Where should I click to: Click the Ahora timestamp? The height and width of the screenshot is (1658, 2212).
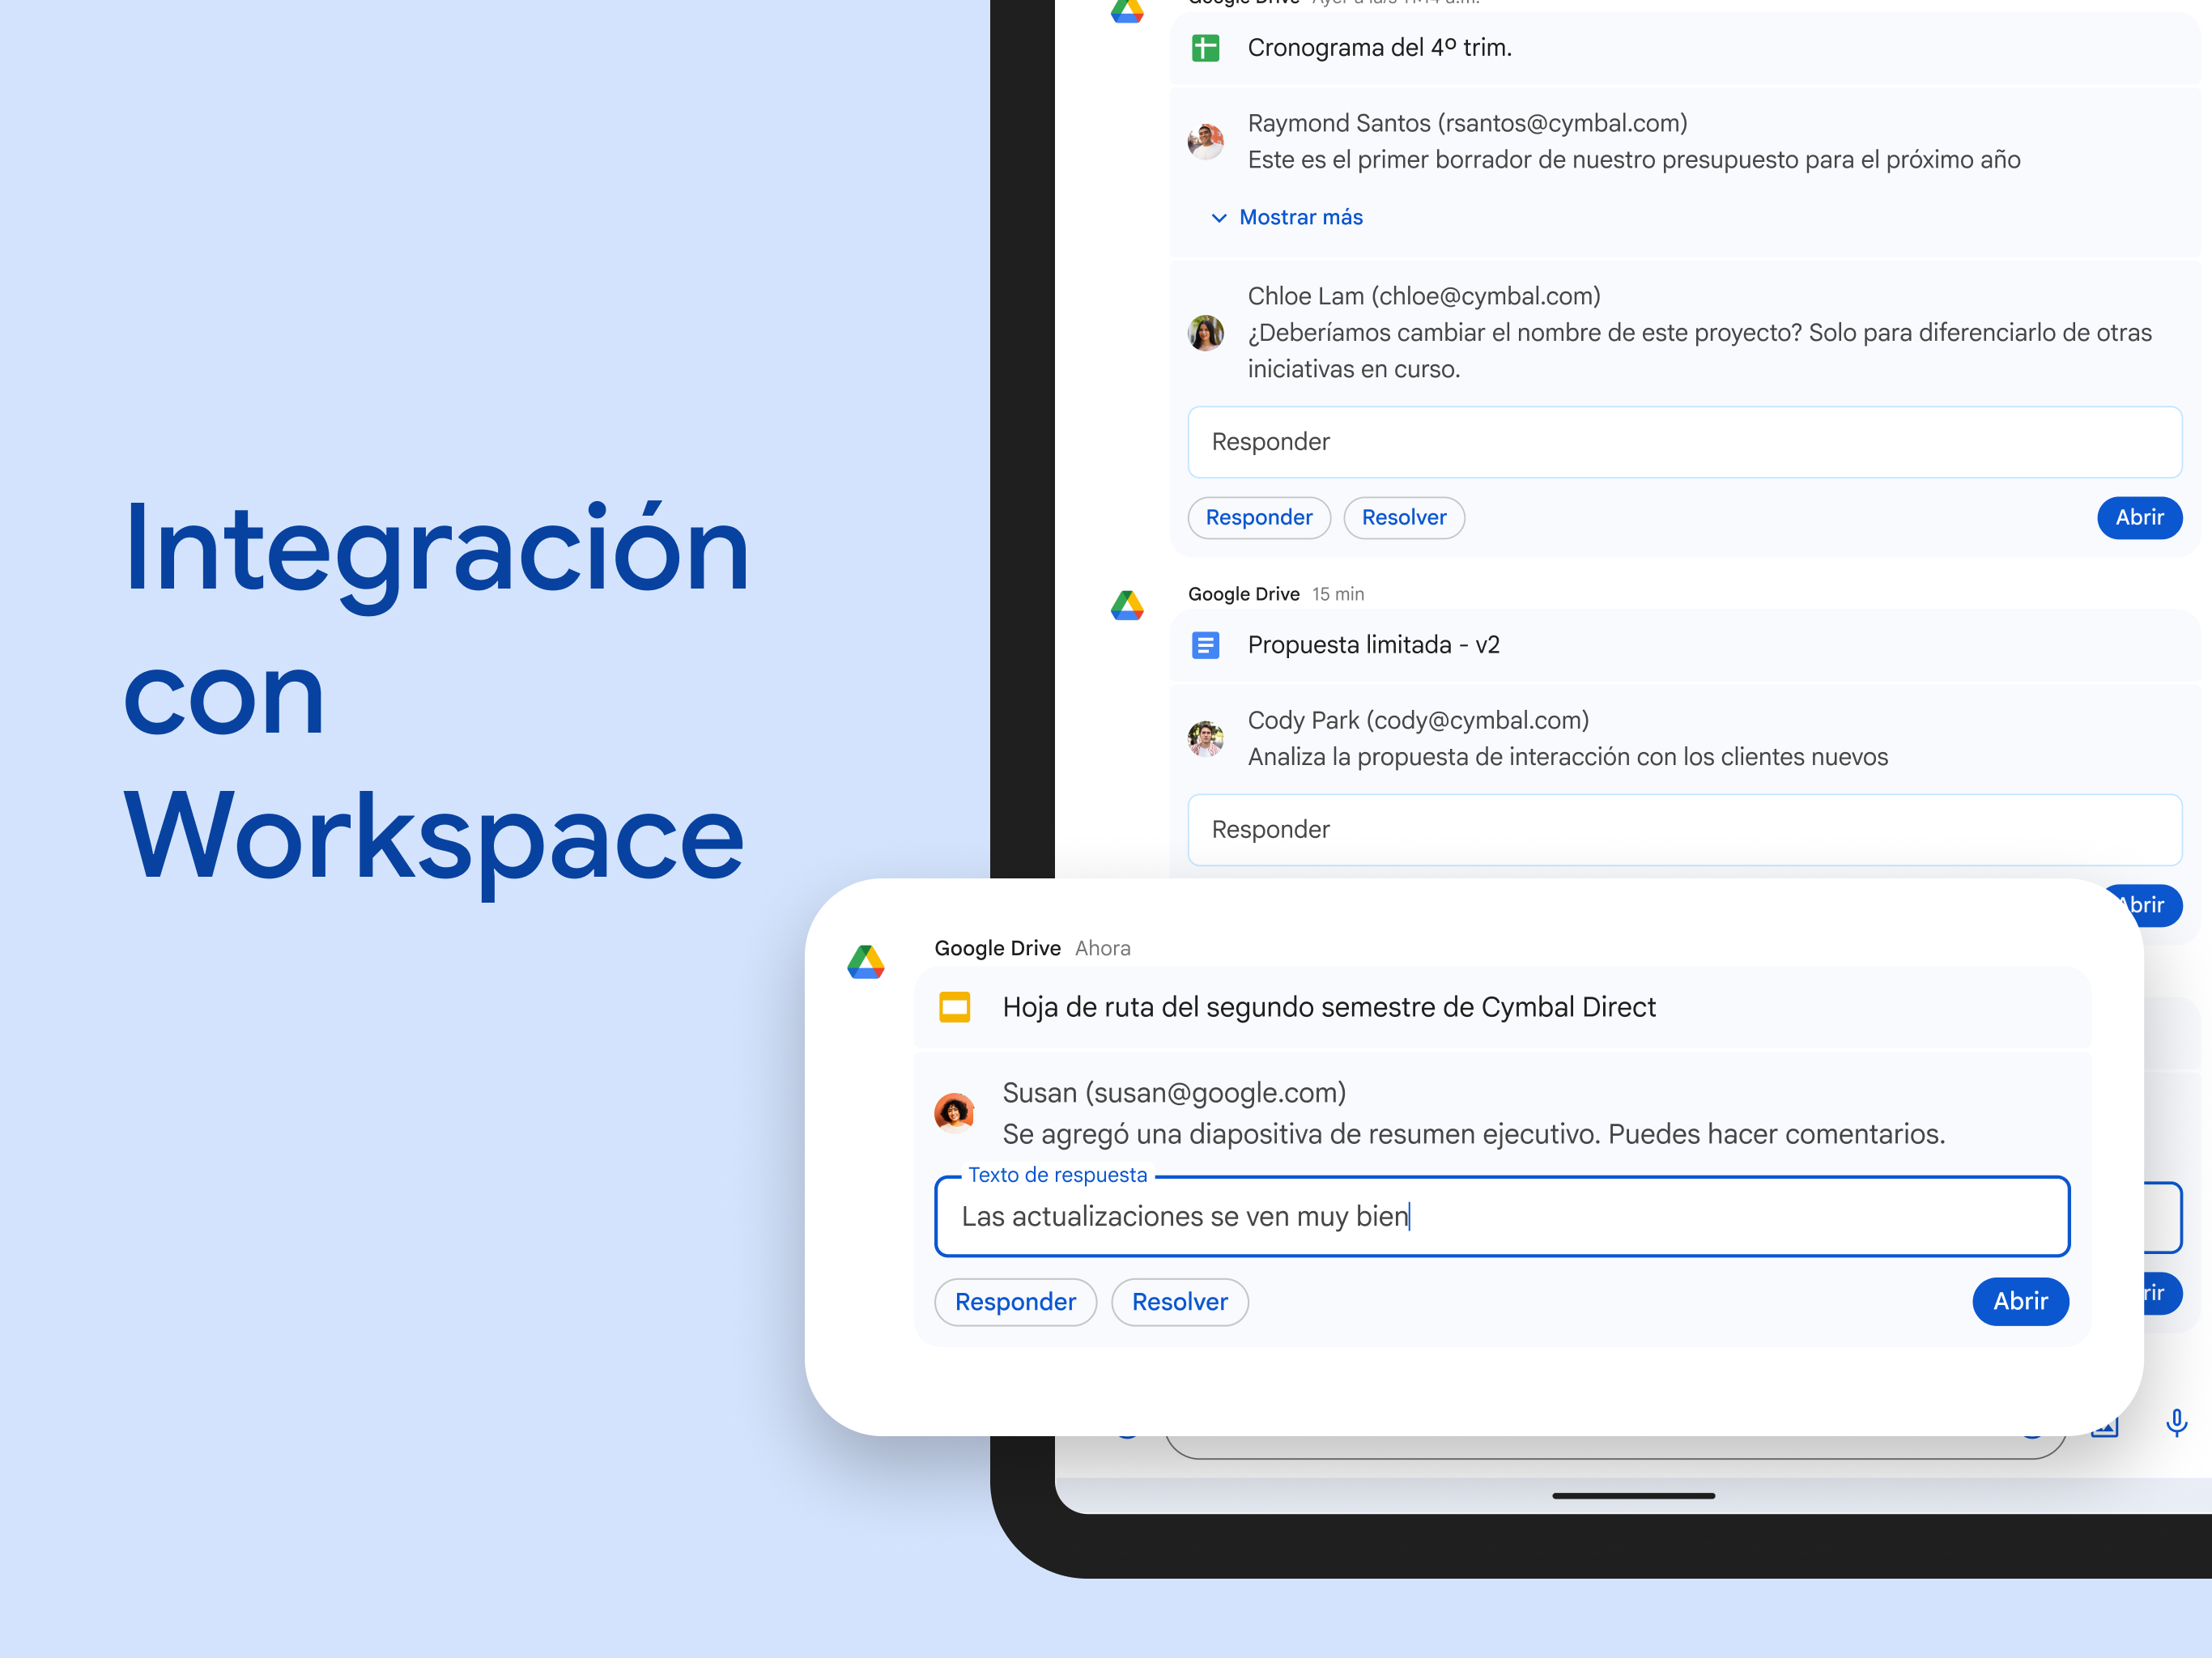pyautogui.click(x=1102, y=948)
